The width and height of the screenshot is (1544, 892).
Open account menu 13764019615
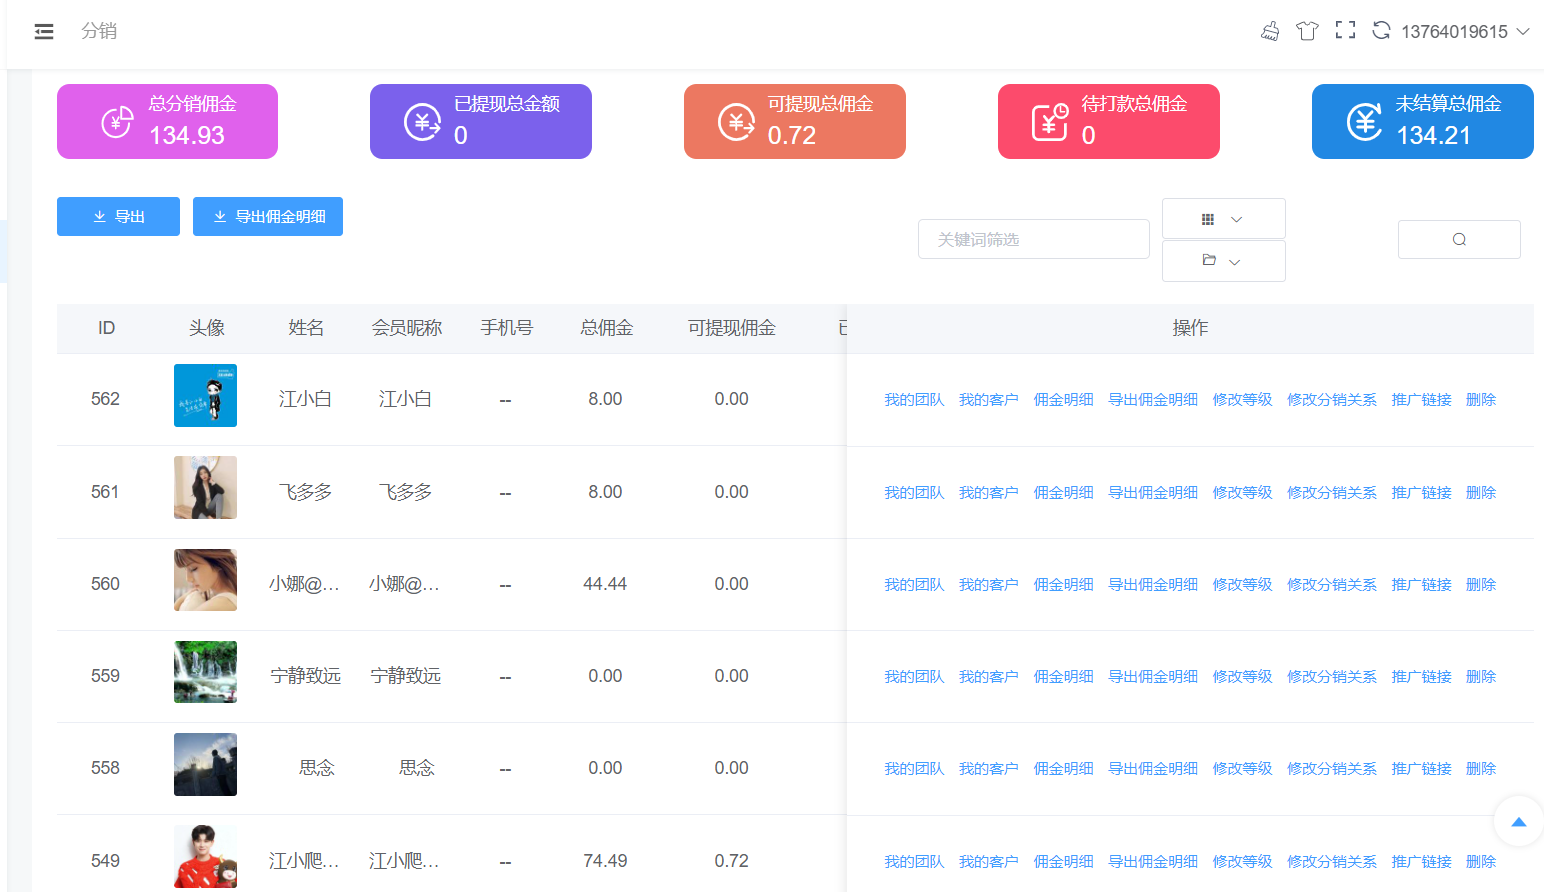[x=1465, y=32]
